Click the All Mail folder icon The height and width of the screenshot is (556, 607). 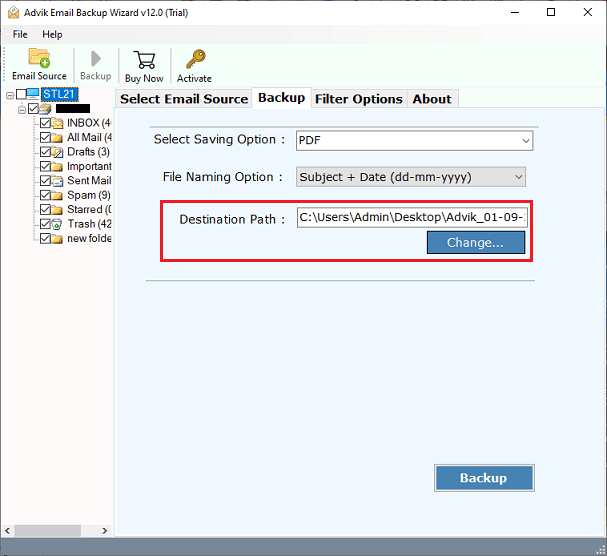pyautogui.click(x=57, y=137)
